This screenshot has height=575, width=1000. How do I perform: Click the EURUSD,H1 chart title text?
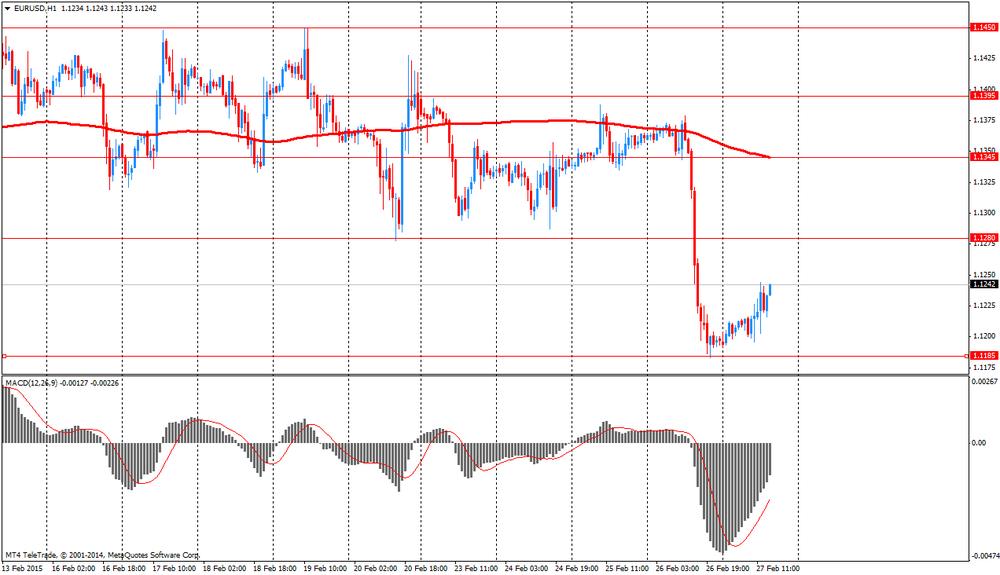[35, 8]
